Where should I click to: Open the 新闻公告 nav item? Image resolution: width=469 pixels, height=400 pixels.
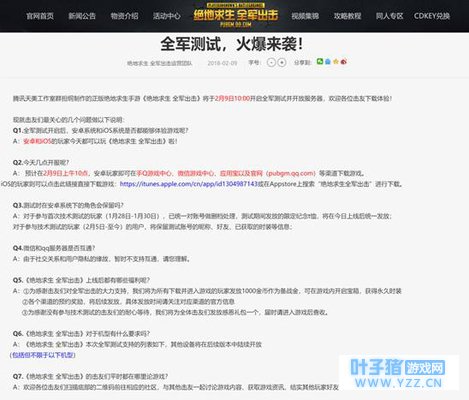tap(82, 16)
